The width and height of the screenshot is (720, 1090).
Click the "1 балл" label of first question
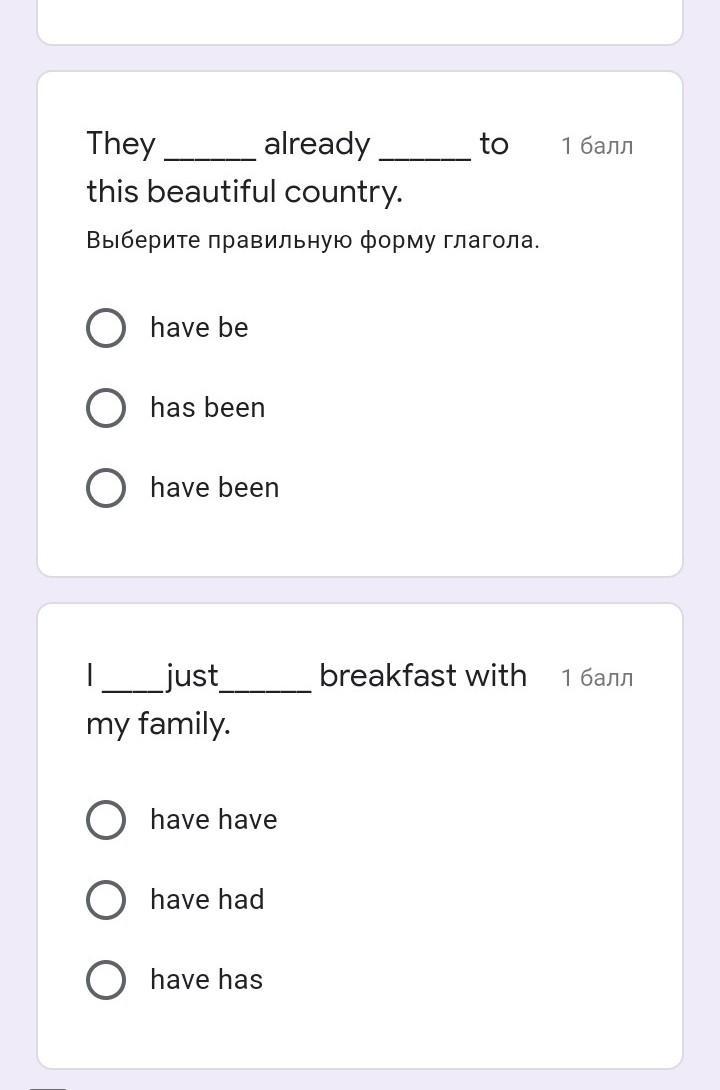point(597,146)
